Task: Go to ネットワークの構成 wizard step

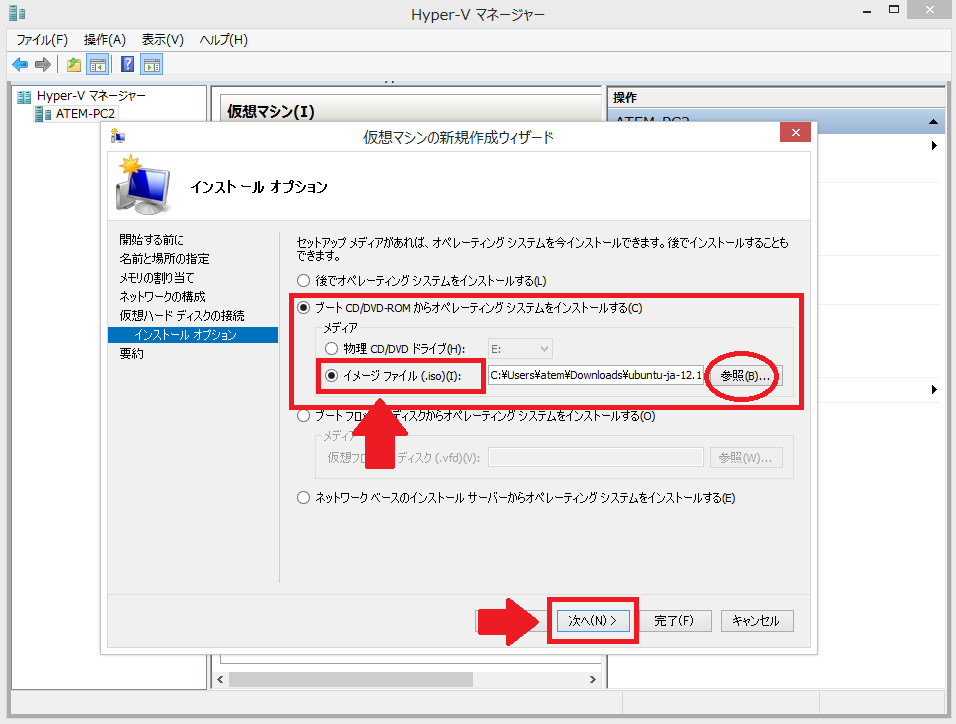Action: click(162, 296)
